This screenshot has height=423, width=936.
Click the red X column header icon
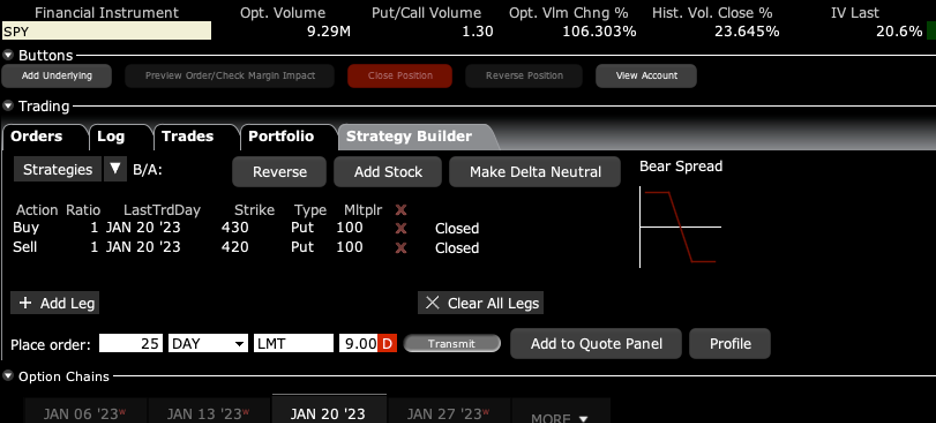[x=401, y=210]
